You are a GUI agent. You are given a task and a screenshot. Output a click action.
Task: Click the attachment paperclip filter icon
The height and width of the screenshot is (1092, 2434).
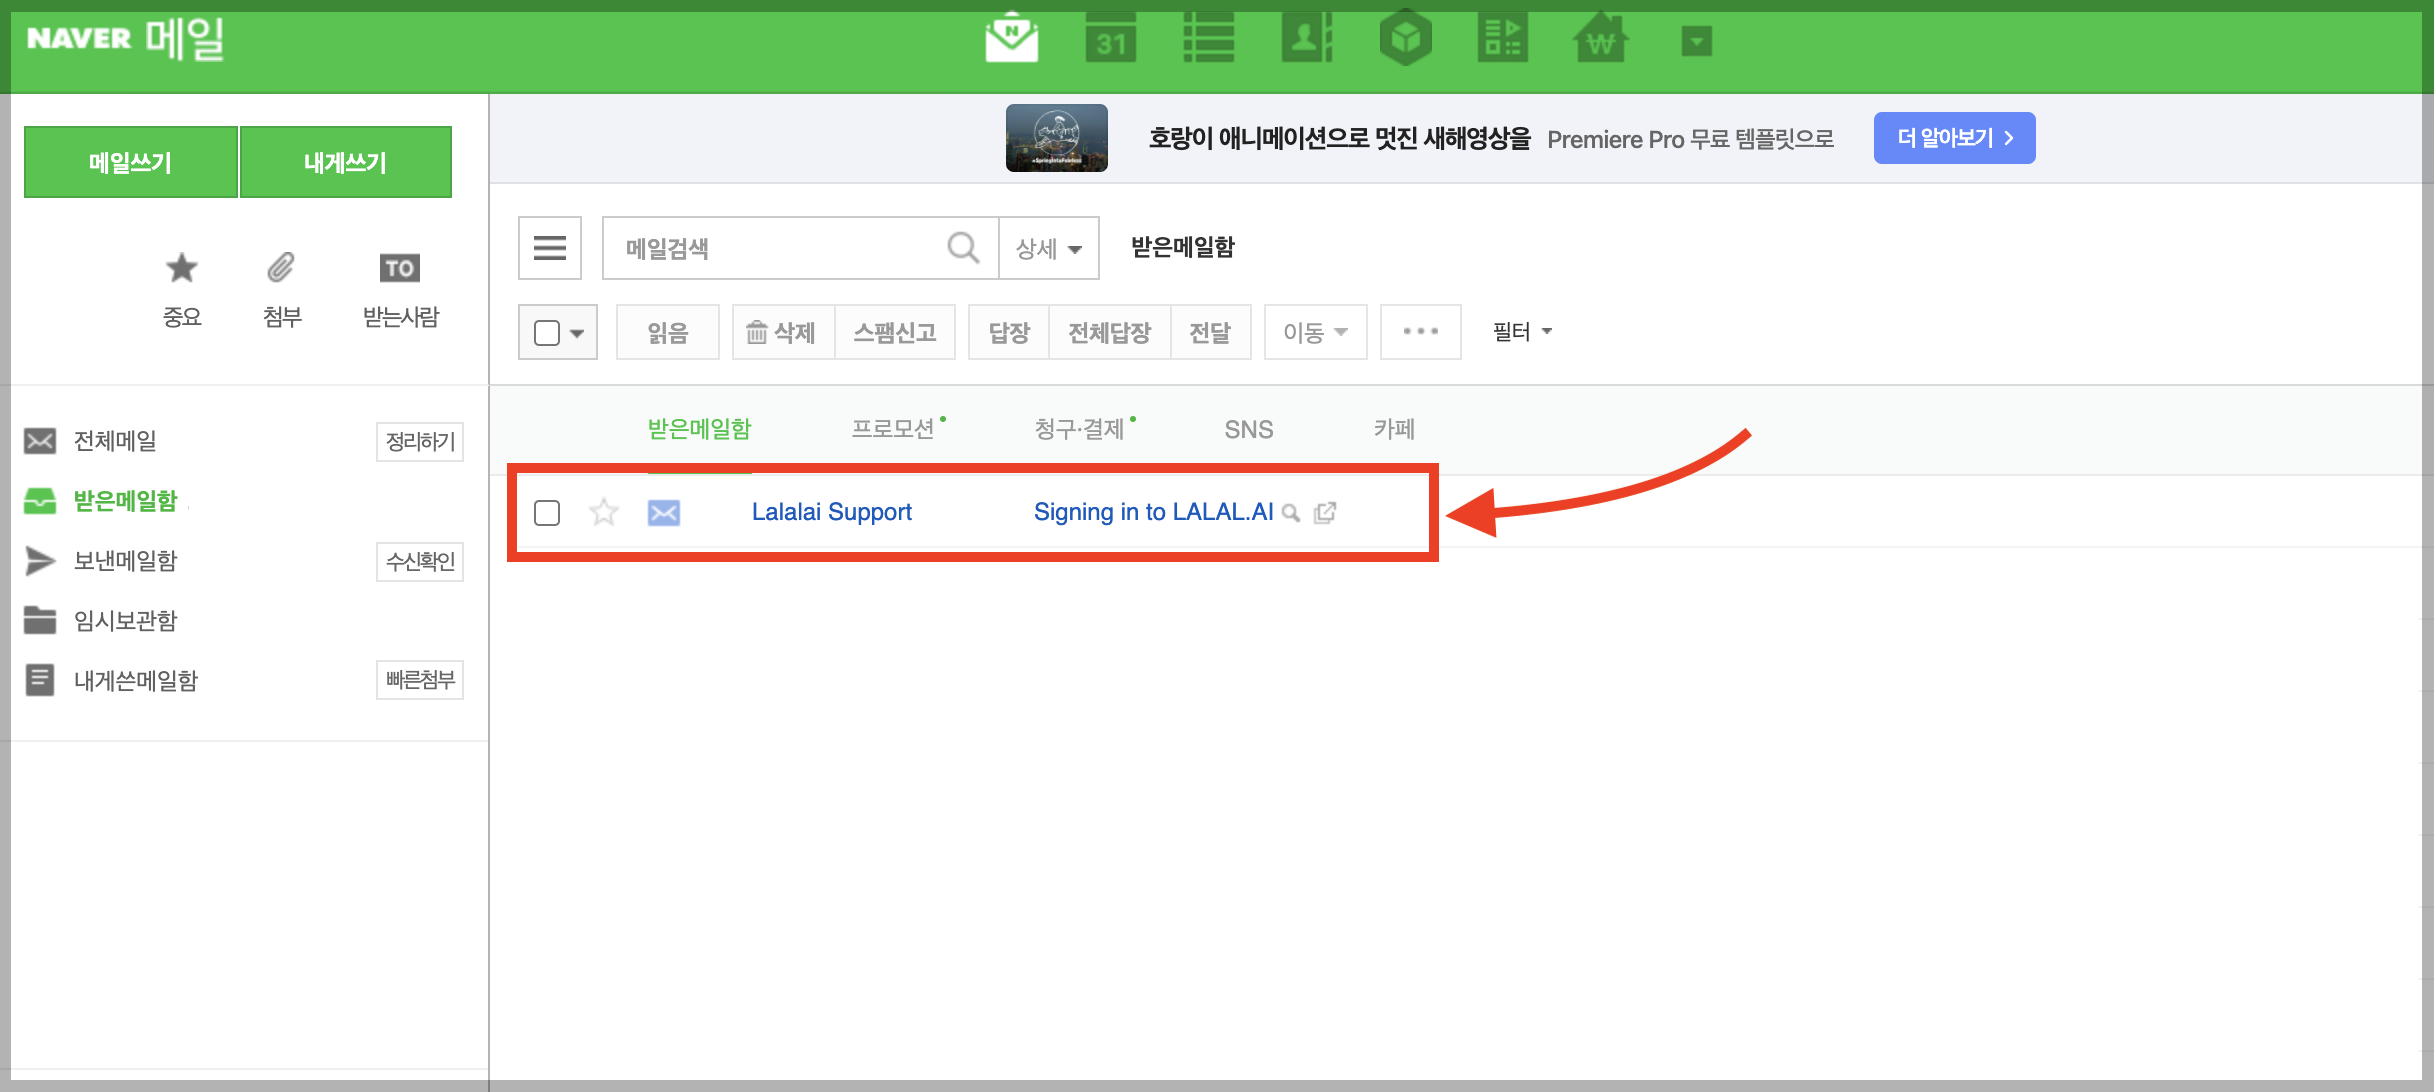coord(281,268)
